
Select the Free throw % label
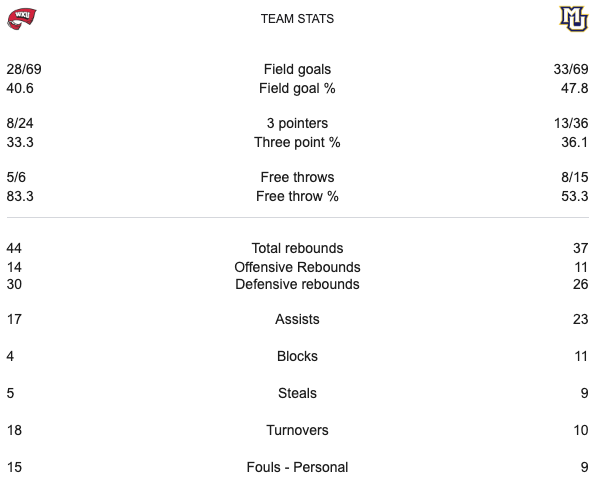coord(297,196)
